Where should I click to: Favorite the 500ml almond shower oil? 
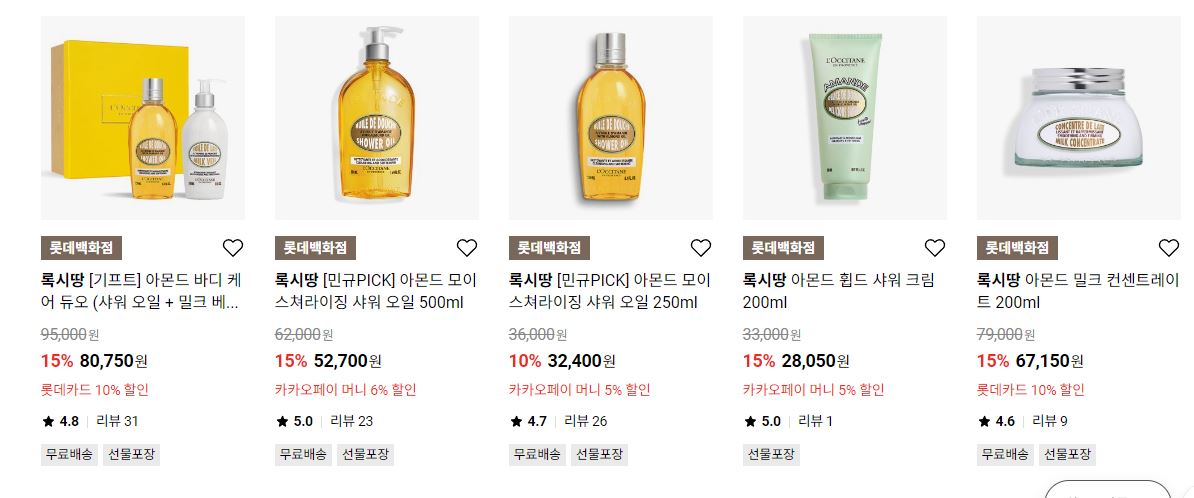coord(466,247)
